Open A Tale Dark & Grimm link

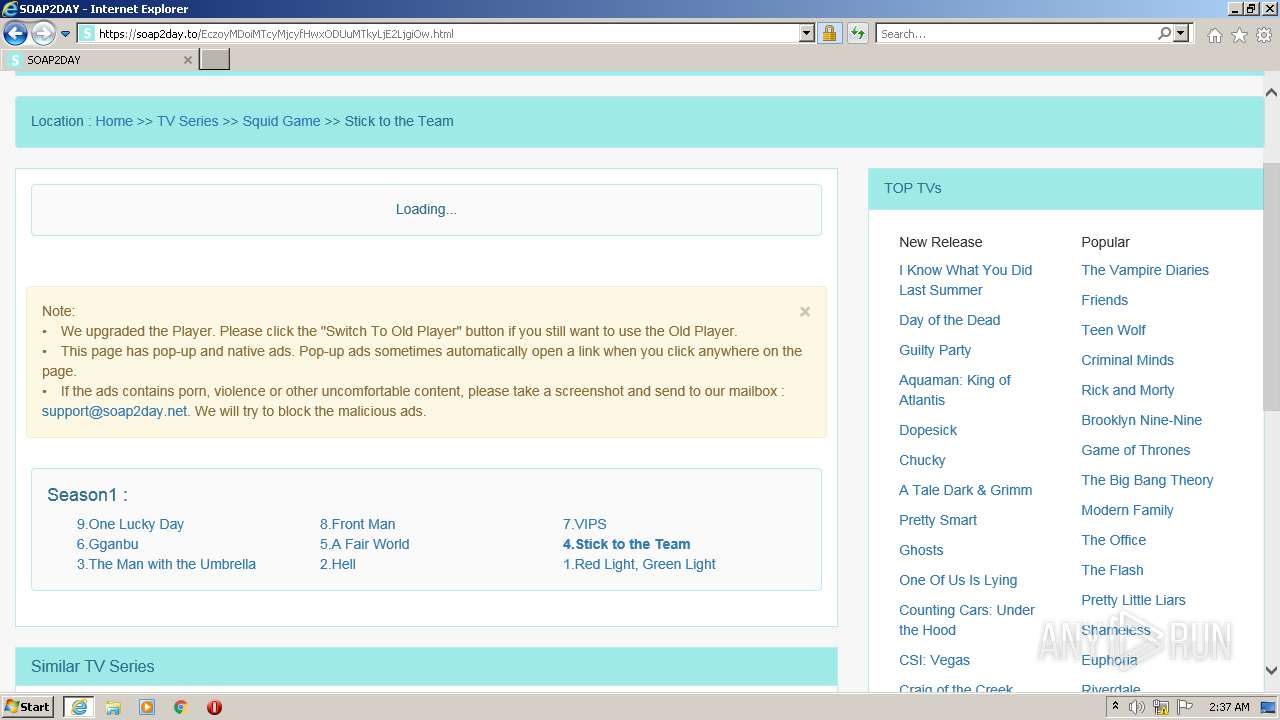965,490
